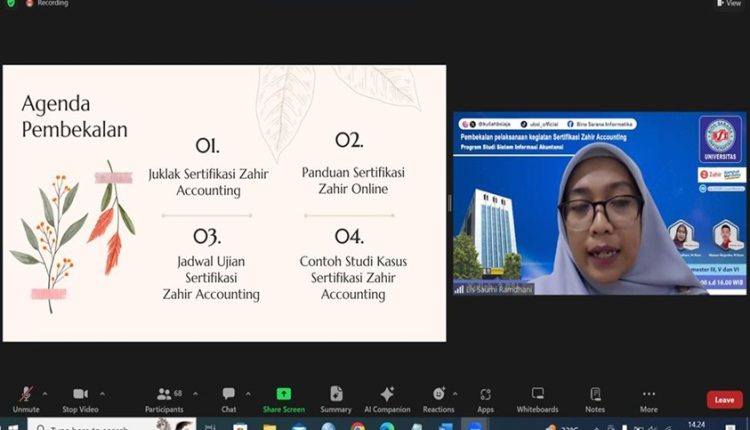Viewport: 750px width, 430px height.
Task: Expand the arrow next to Participants
Action: coord(195,394)
